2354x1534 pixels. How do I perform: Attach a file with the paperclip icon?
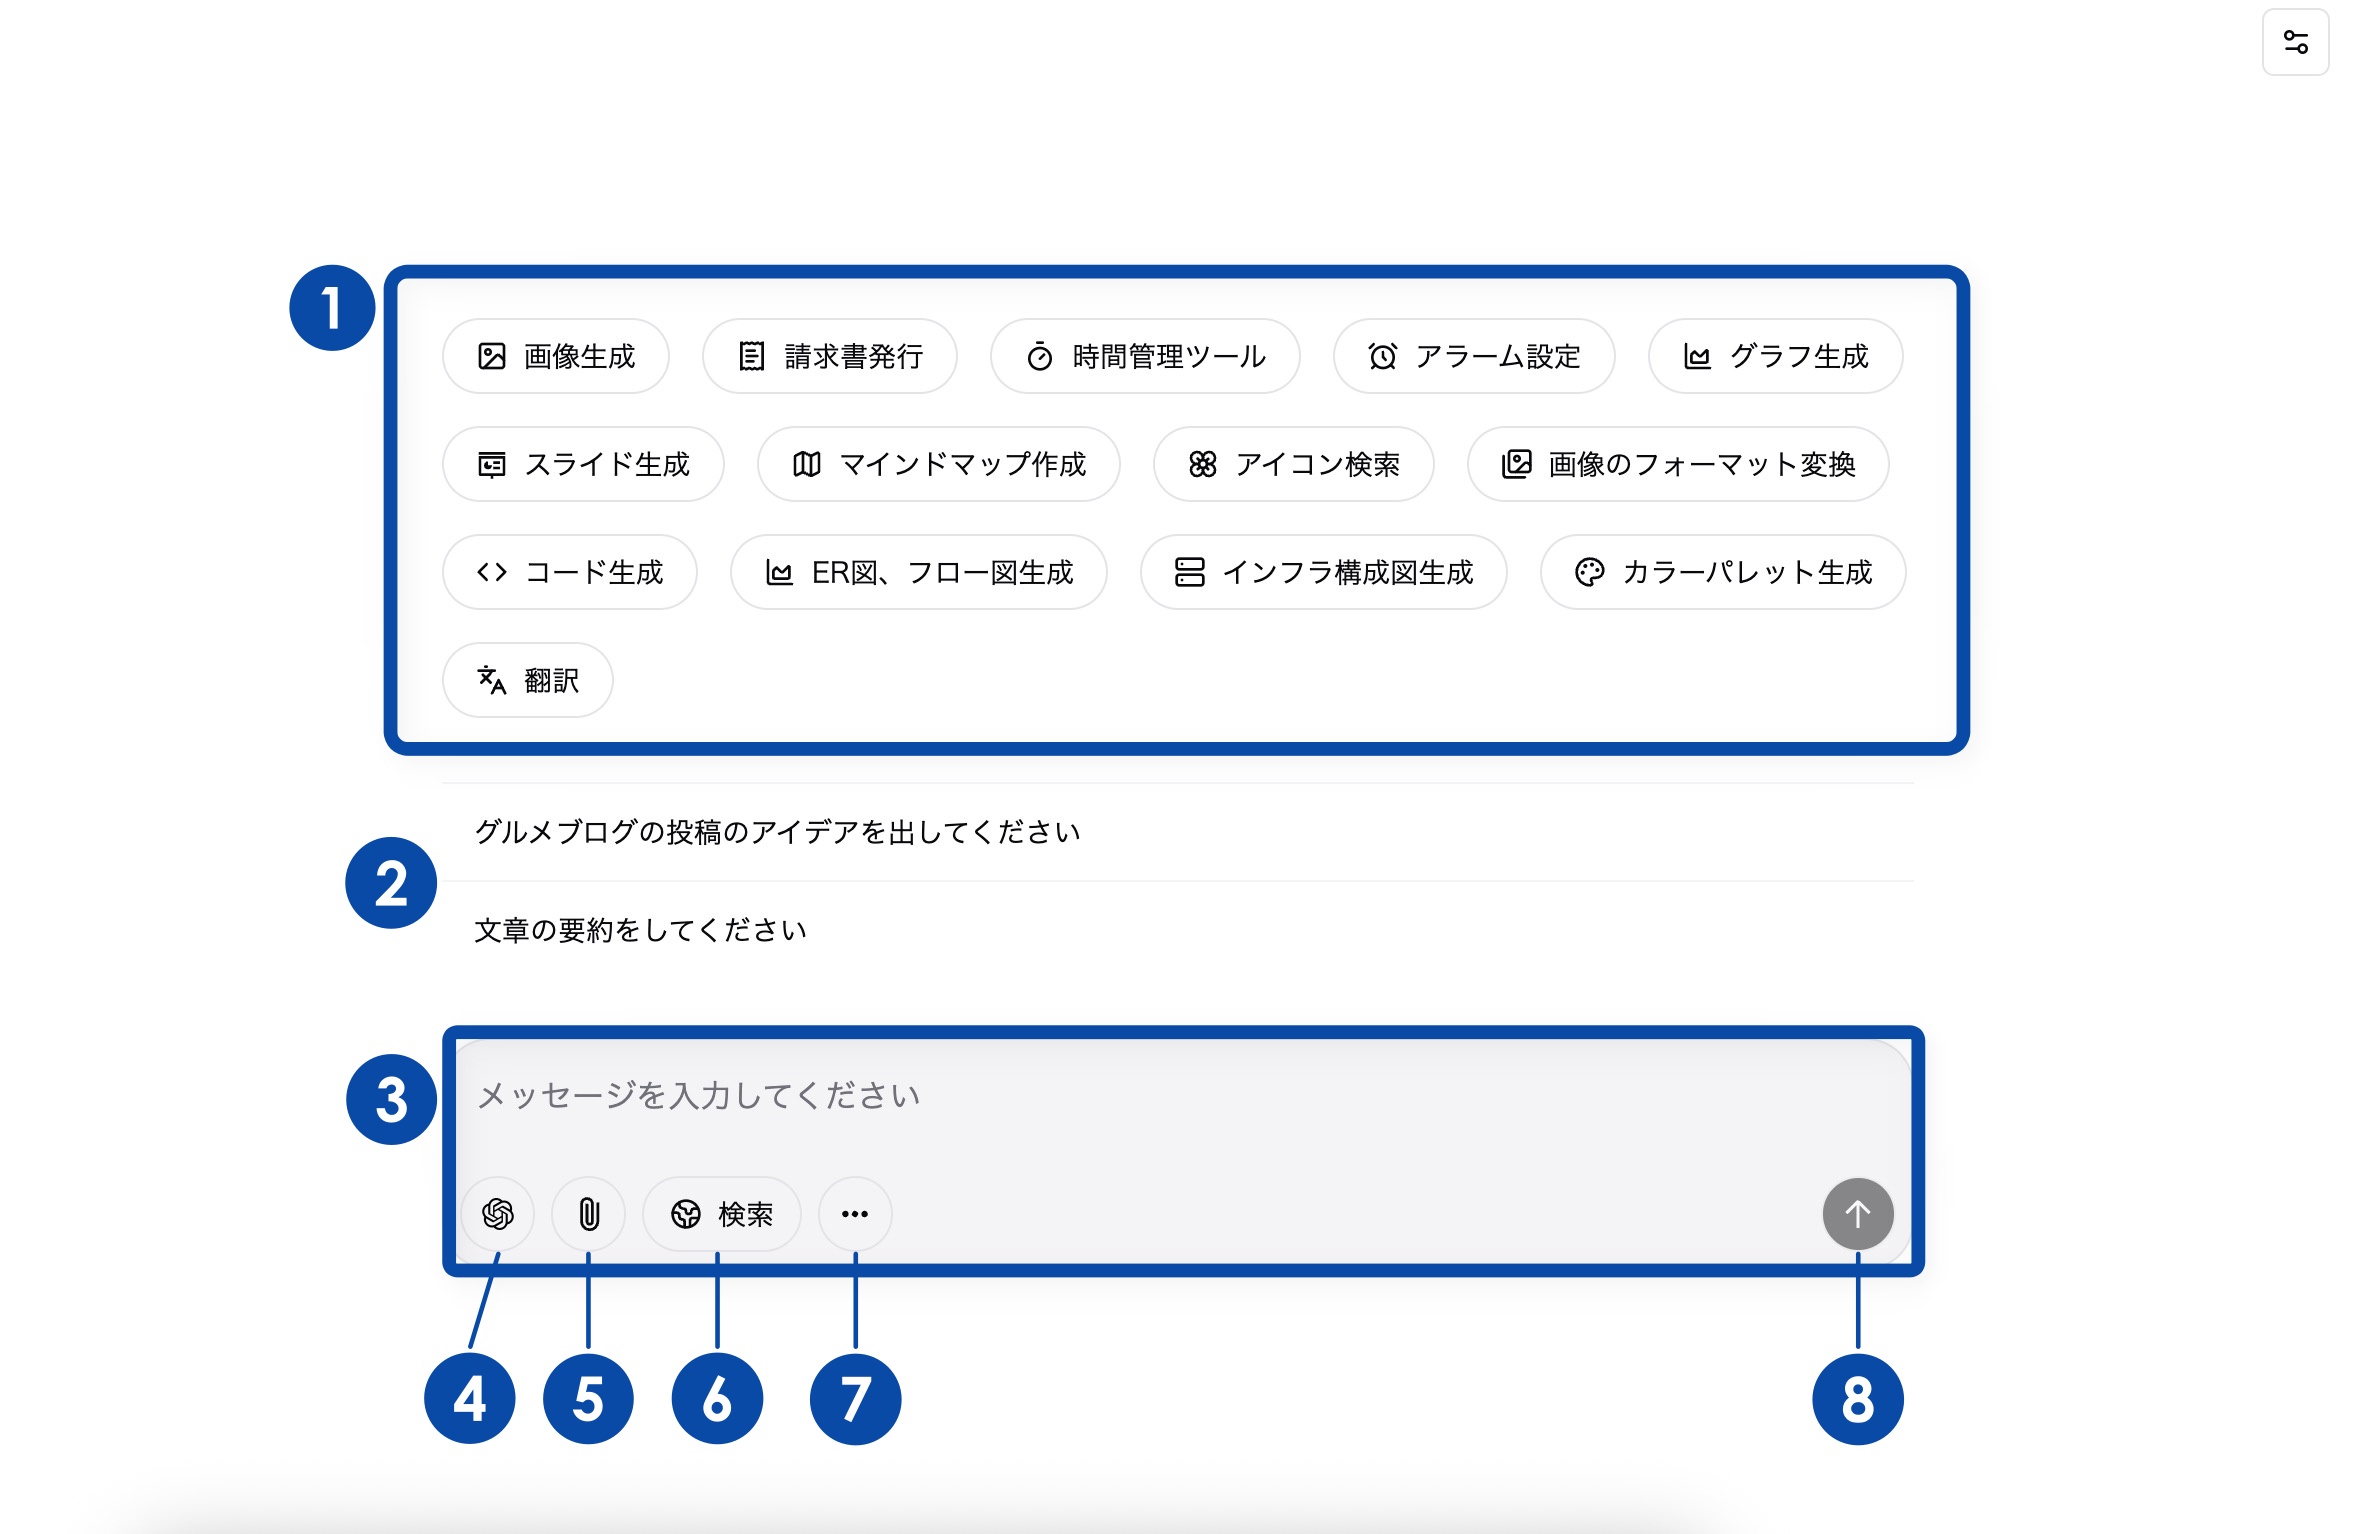[x=589, y=1214]
